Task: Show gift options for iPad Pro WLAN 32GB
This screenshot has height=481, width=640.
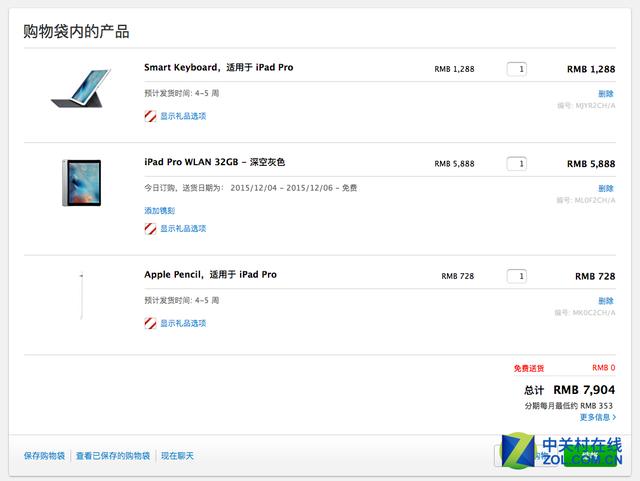Action: (x=183, y=229)
